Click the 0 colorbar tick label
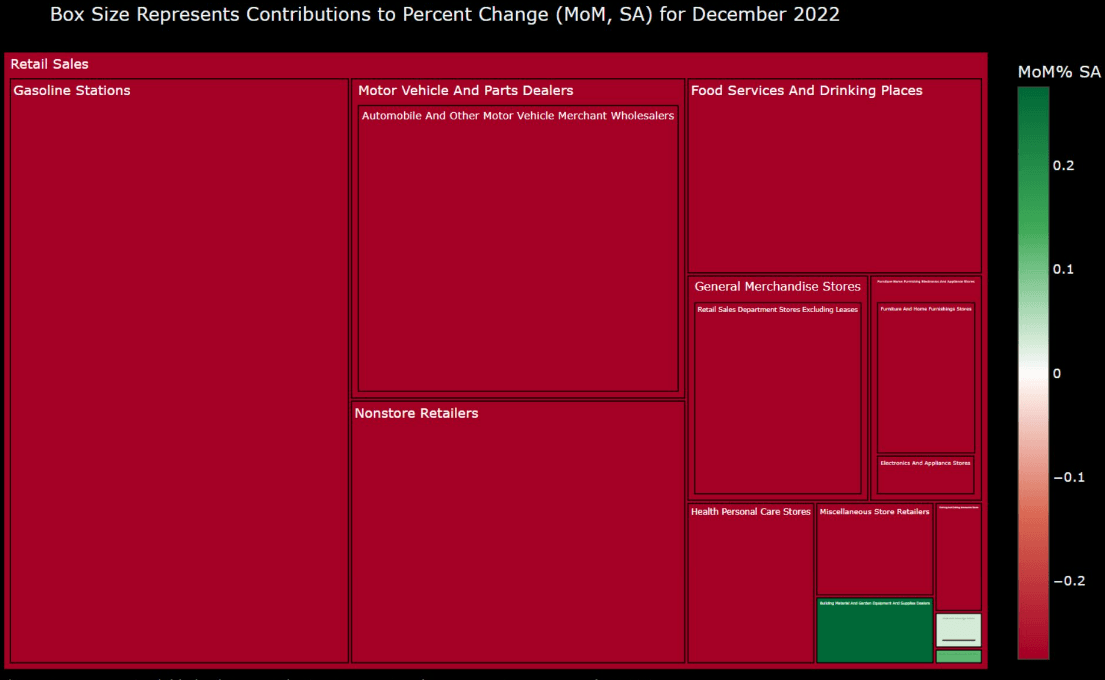1105x680 pixels. click(x=1056, y=373)
